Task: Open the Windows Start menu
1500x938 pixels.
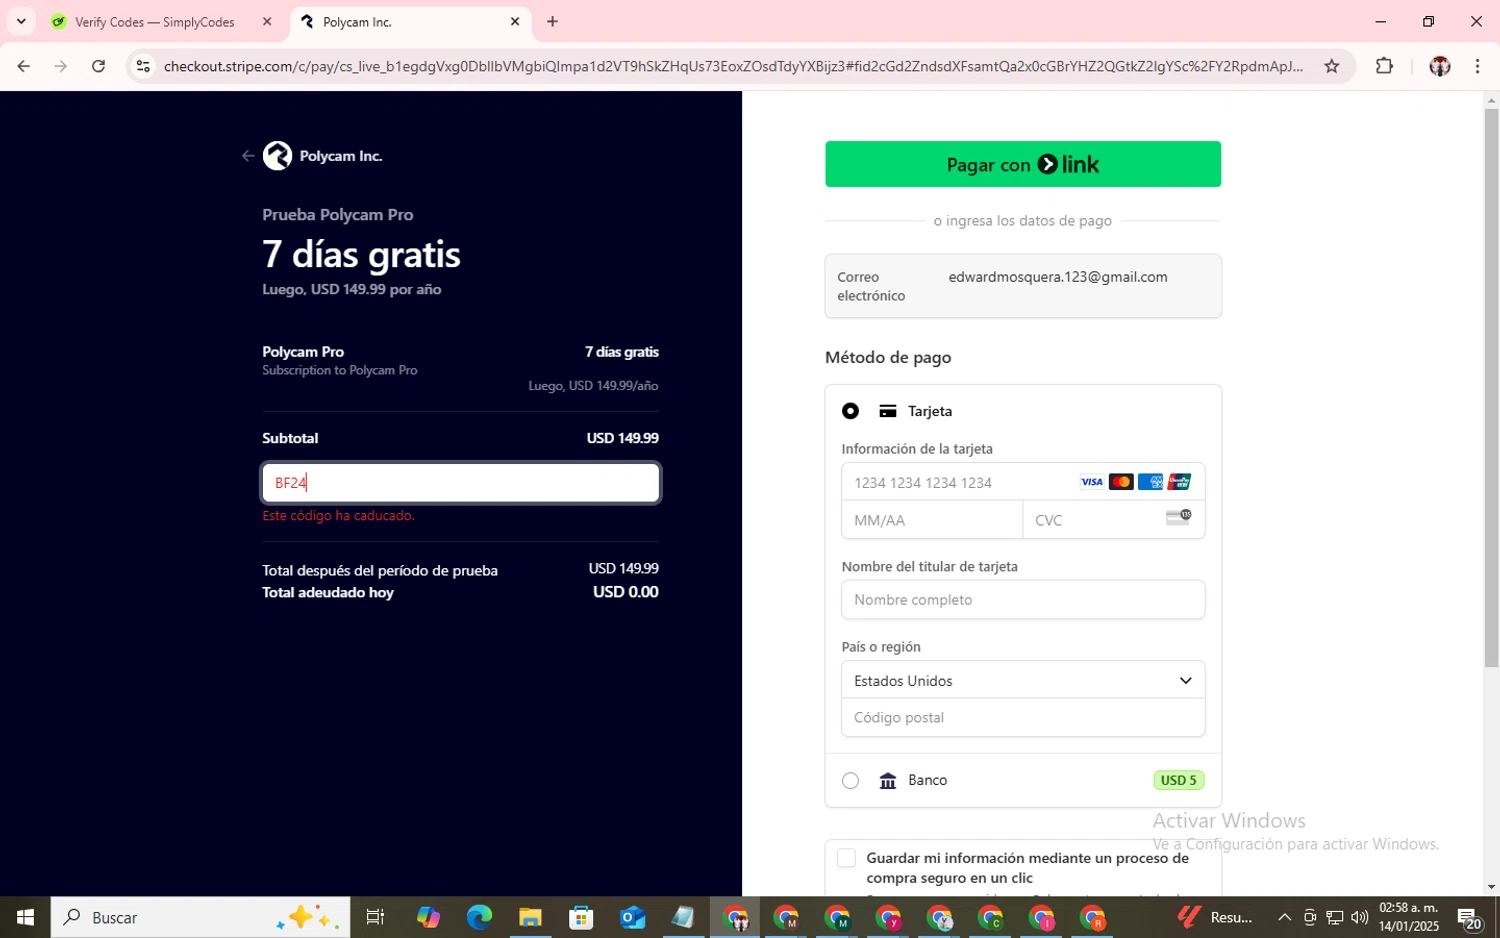Action: coord(25,917)
